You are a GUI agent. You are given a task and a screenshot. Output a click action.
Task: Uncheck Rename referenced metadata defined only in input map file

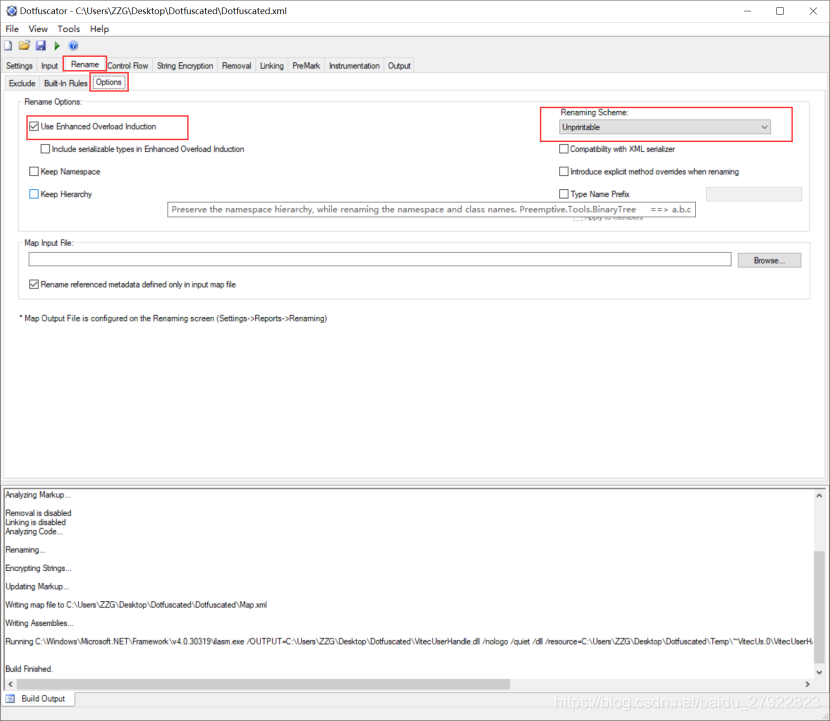(x=34, y=284)
